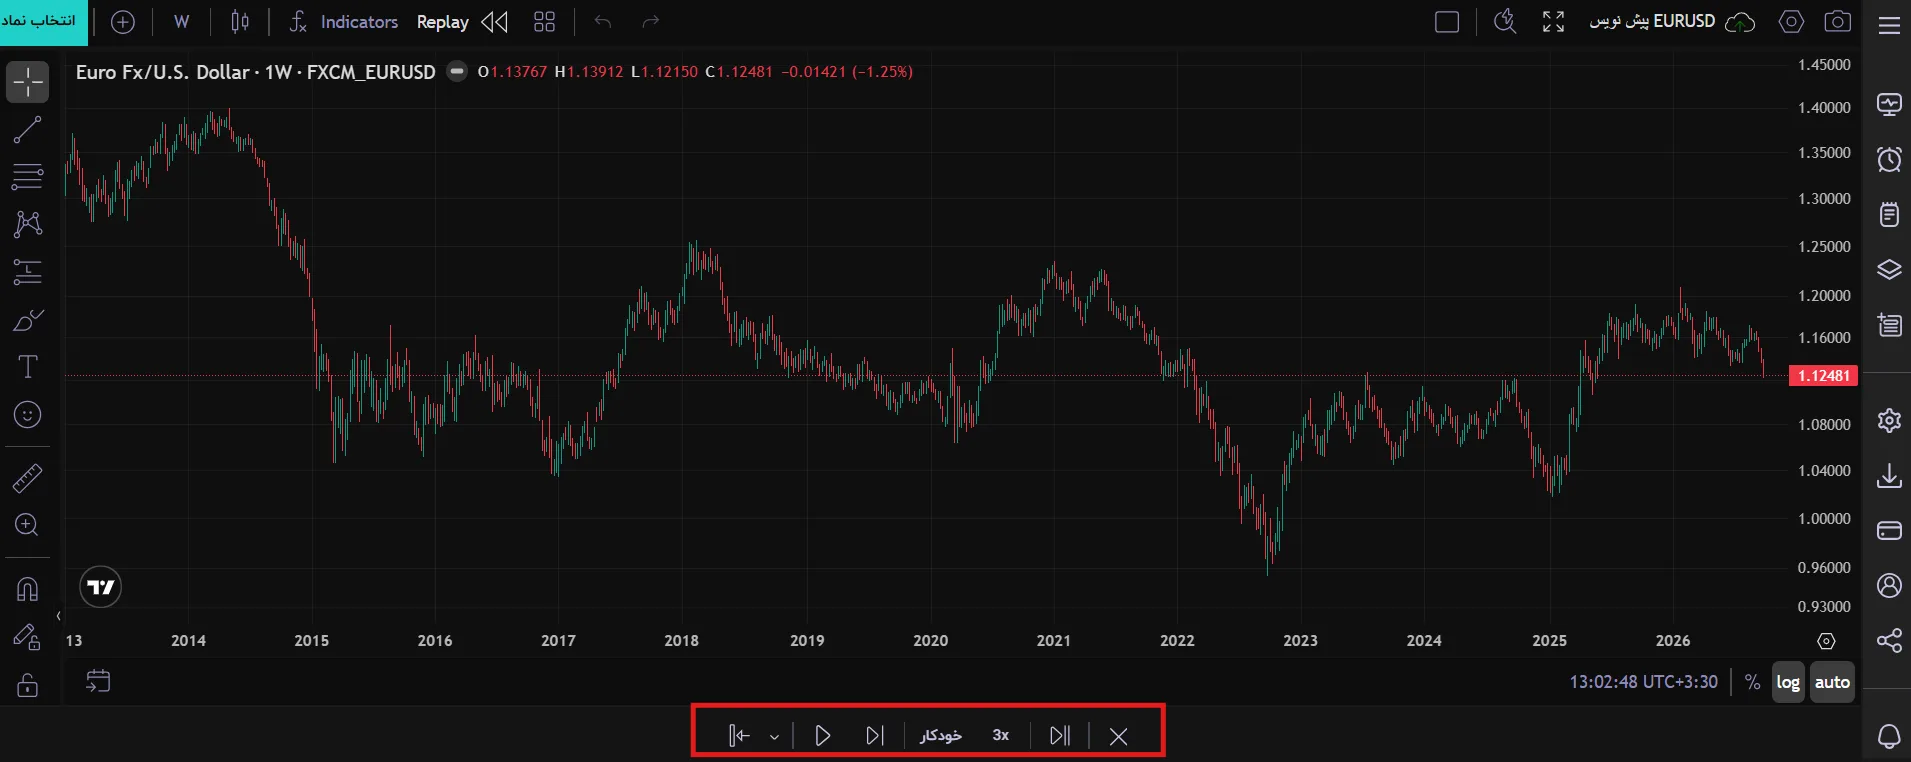The width and height of the screenshot is (1911, 762).
Task: Open the Fibonacci and horizontal lines tool
Action: click(28, 177)
